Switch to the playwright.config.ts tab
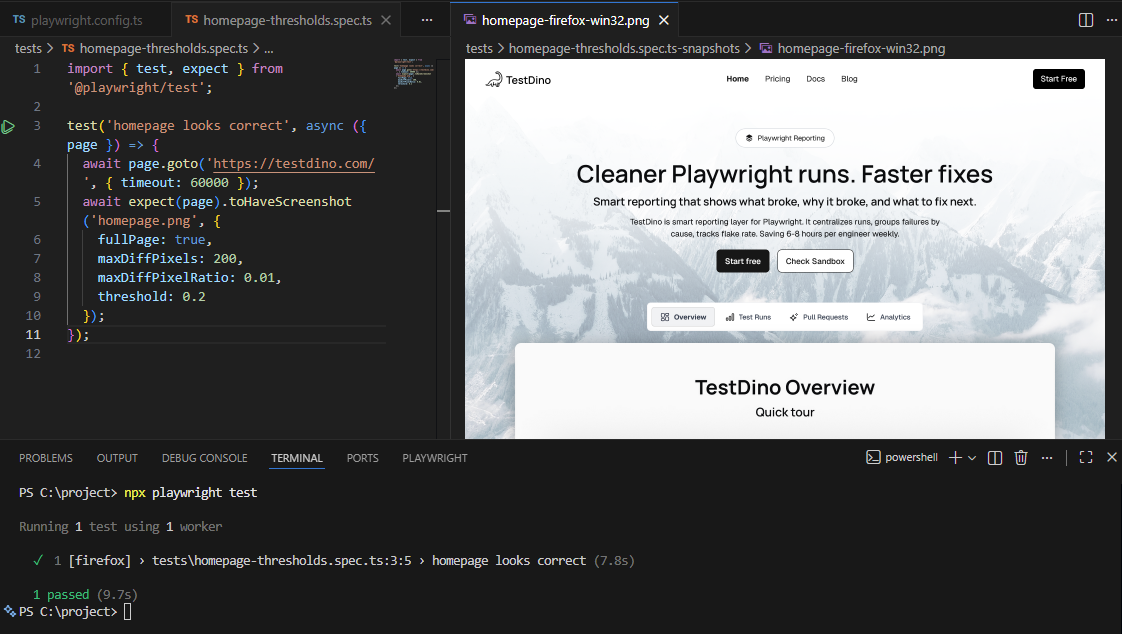1122x634 pixels. (x=79, y=20)
